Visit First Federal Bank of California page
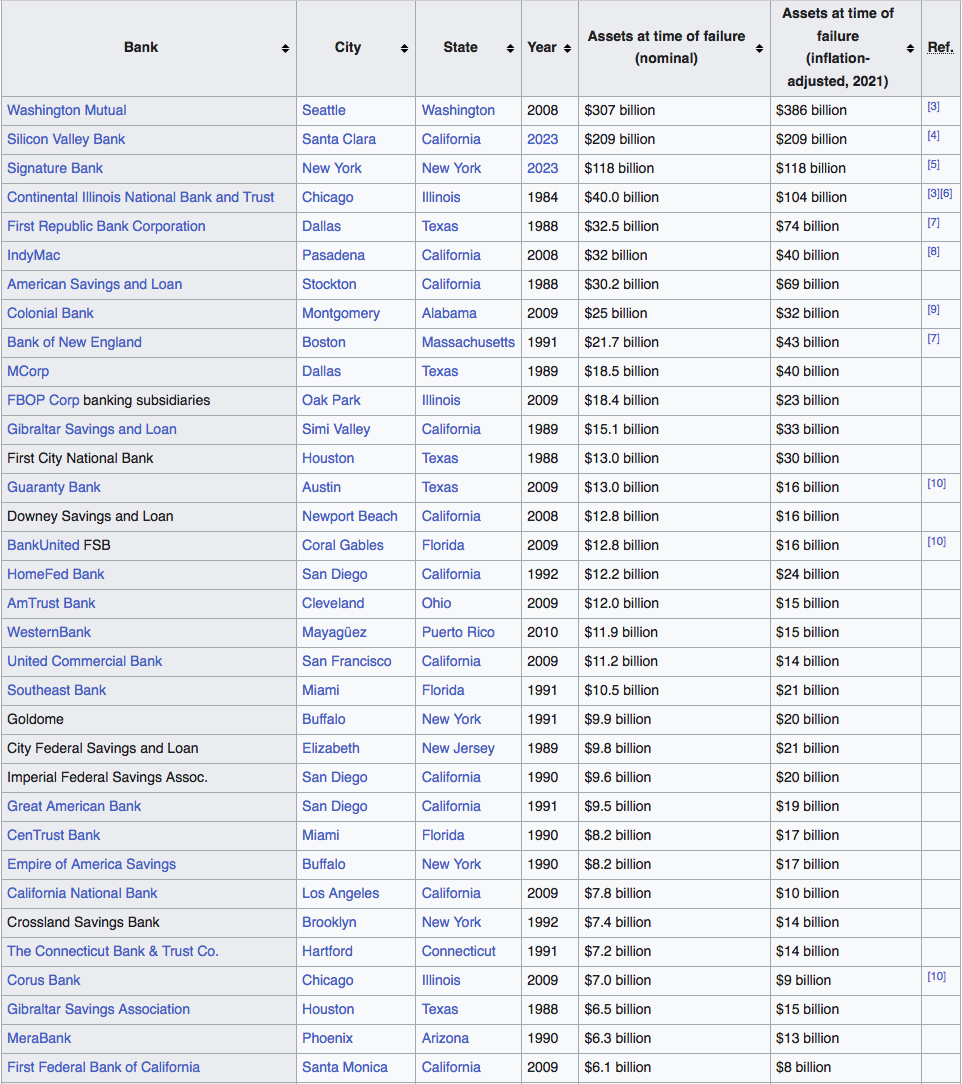This screenshot has height=1084, width=962. coord(103,1067)
